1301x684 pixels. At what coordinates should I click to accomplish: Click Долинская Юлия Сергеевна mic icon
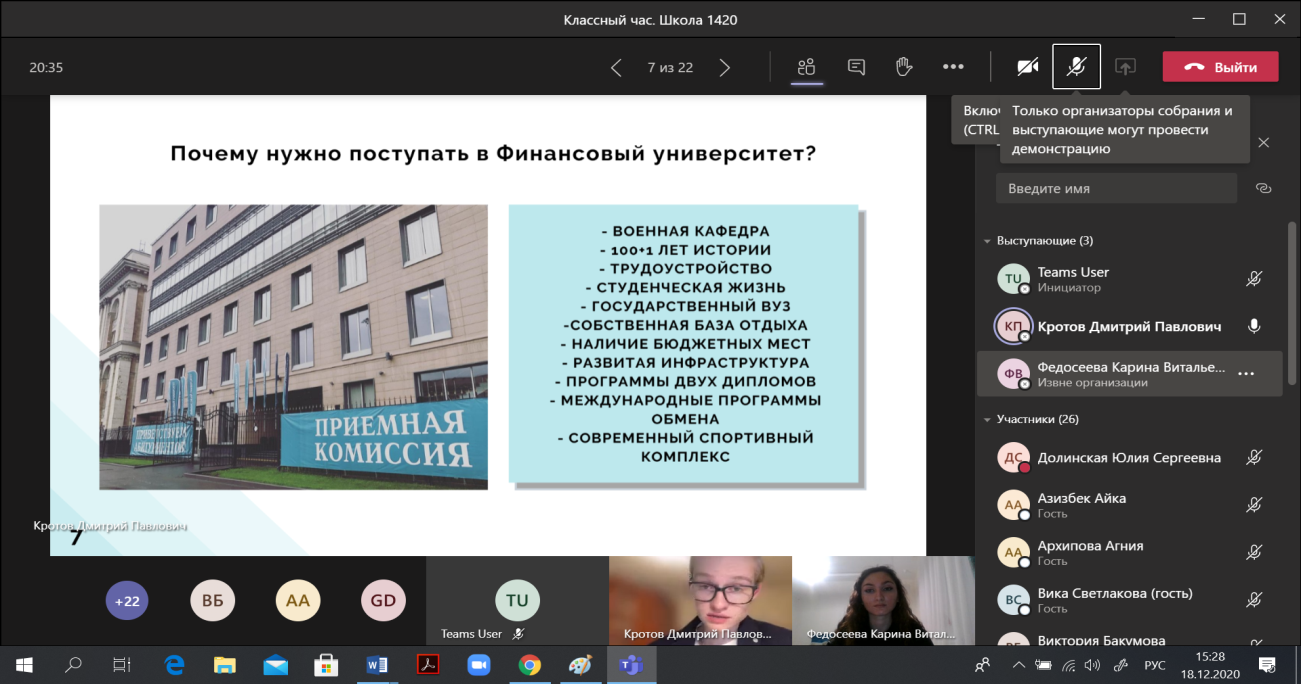1253,457
